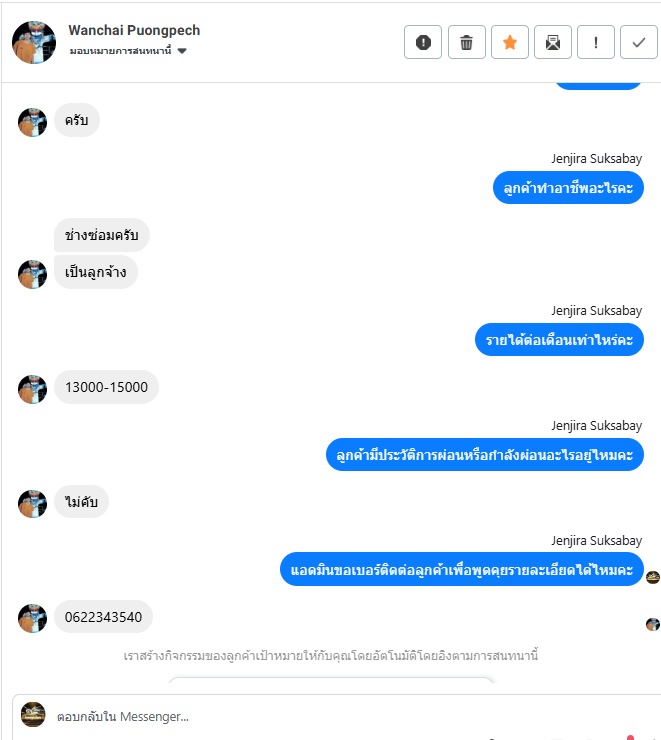661x740 pixels.
Task: Mark conversation as priority with exclamation icon
Action: (x=595, y=42)
